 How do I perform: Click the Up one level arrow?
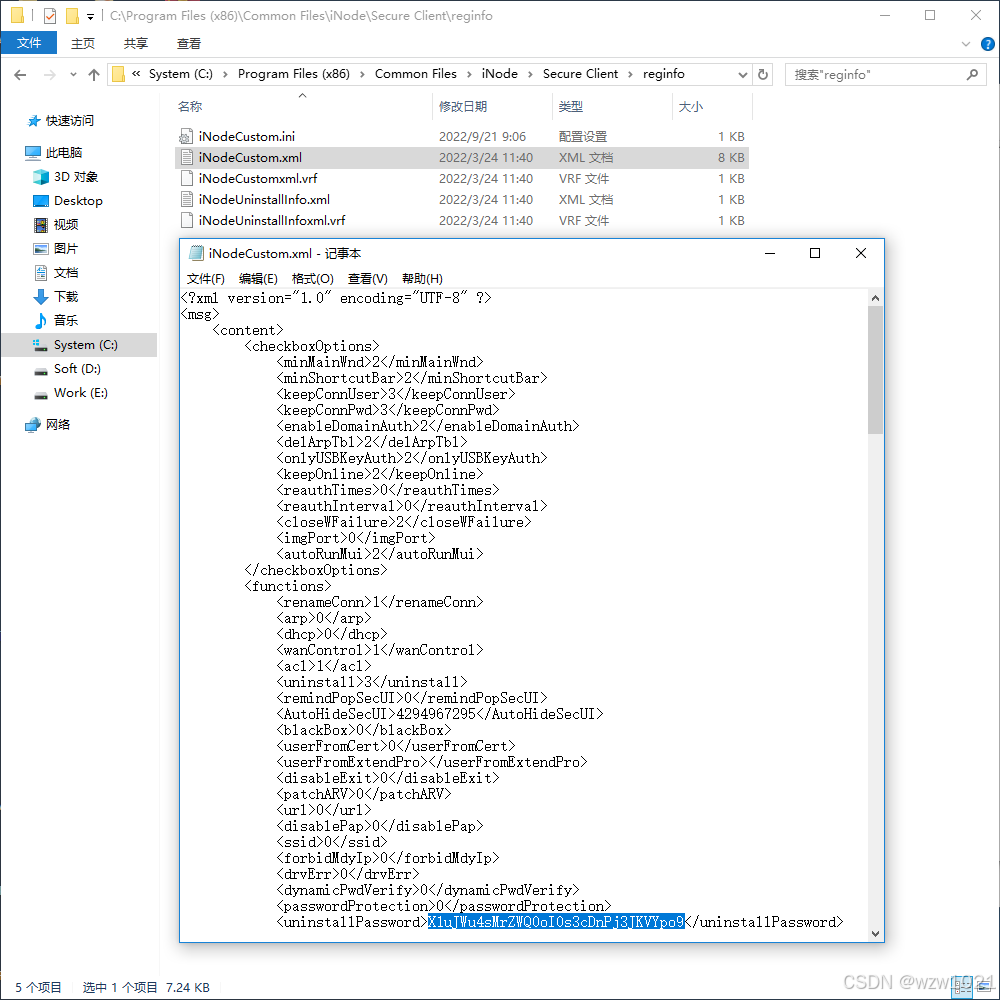(x=94, y=75)
